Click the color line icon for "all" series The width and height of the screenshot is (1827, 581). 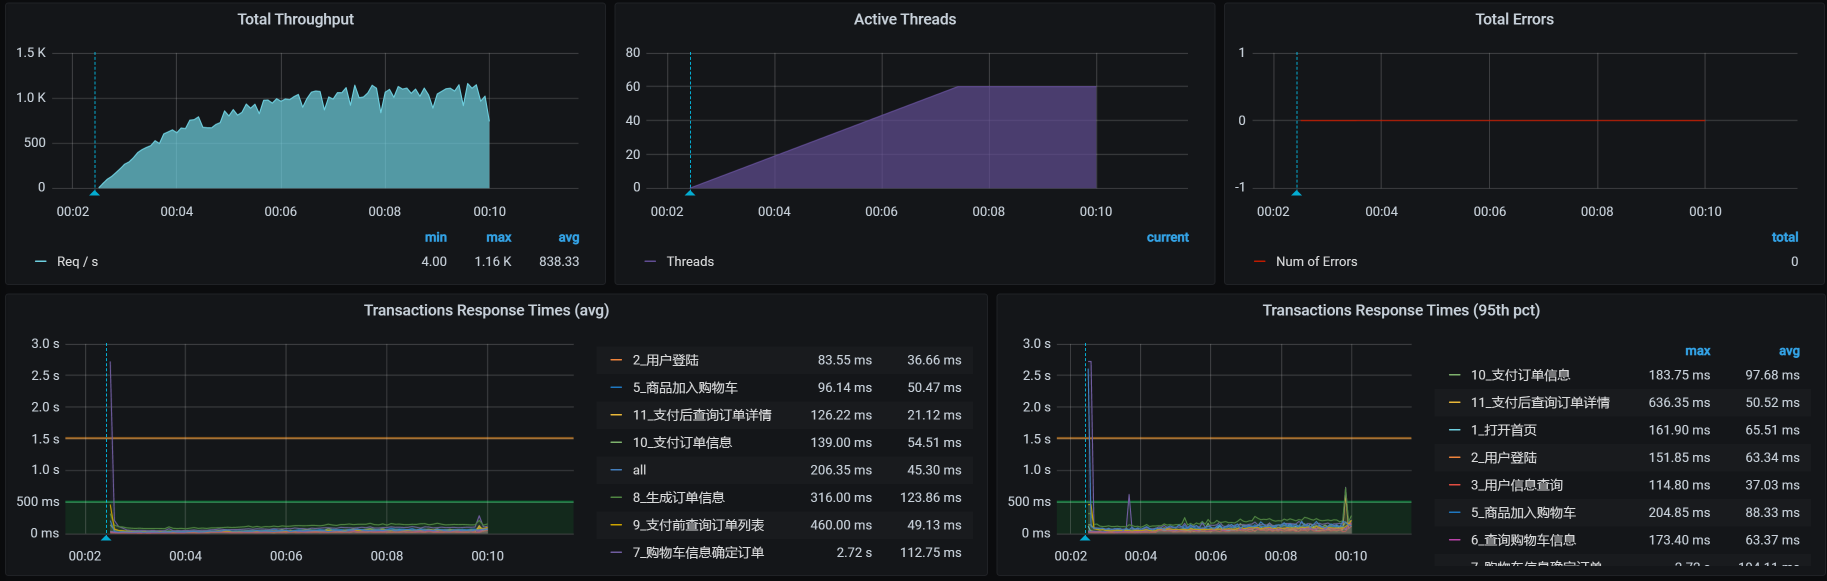point(616,470)
